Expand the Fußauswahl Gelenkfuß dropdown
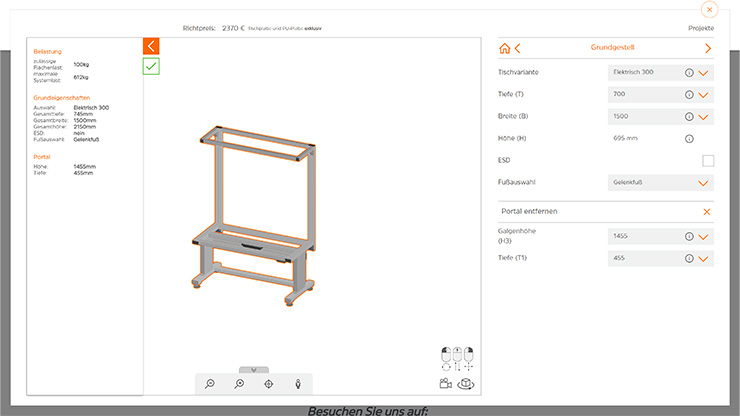 pyautogui.click(x=705, y=183)
